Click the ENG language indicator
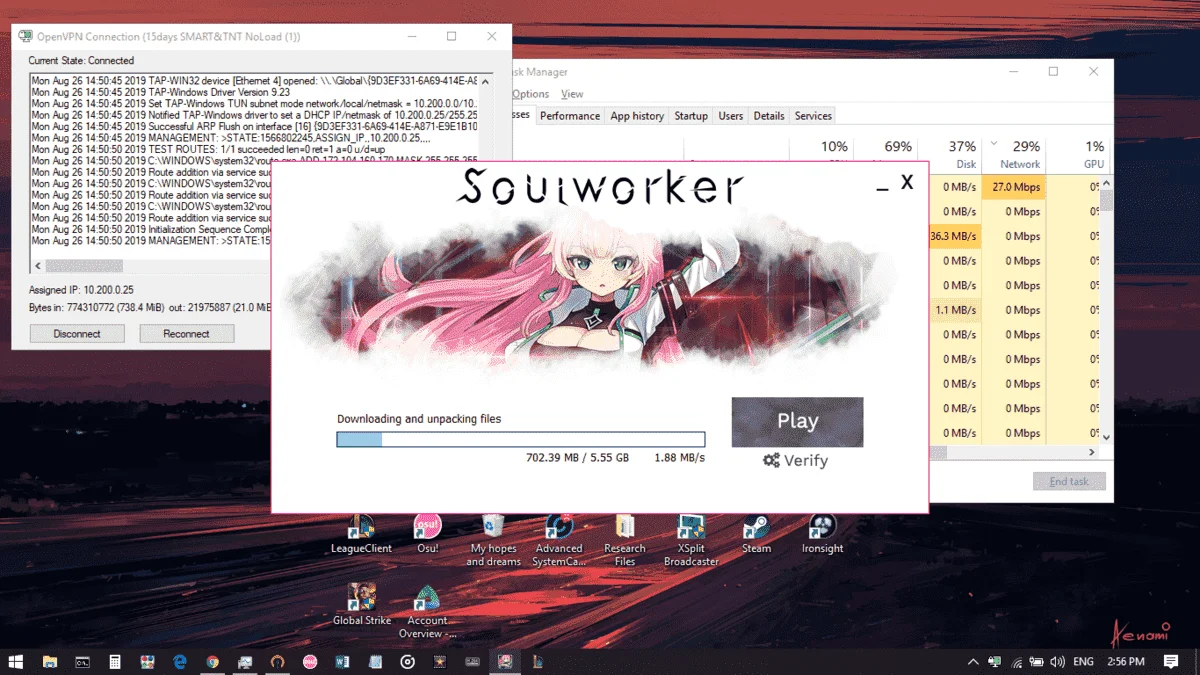 (x=1083, y=661)
